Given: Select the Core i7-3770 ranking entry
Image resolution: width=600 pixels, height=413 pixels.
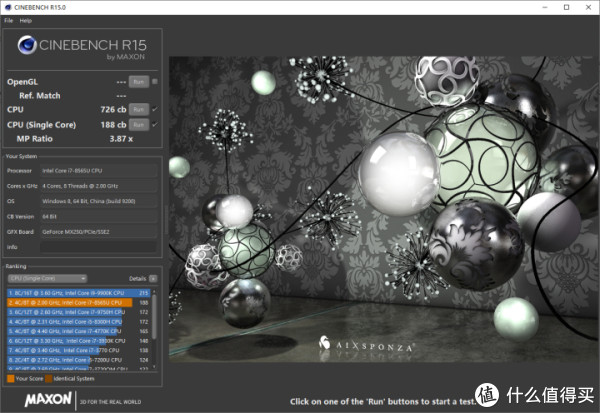Looking at the screenshot, I should click(78, 350).
